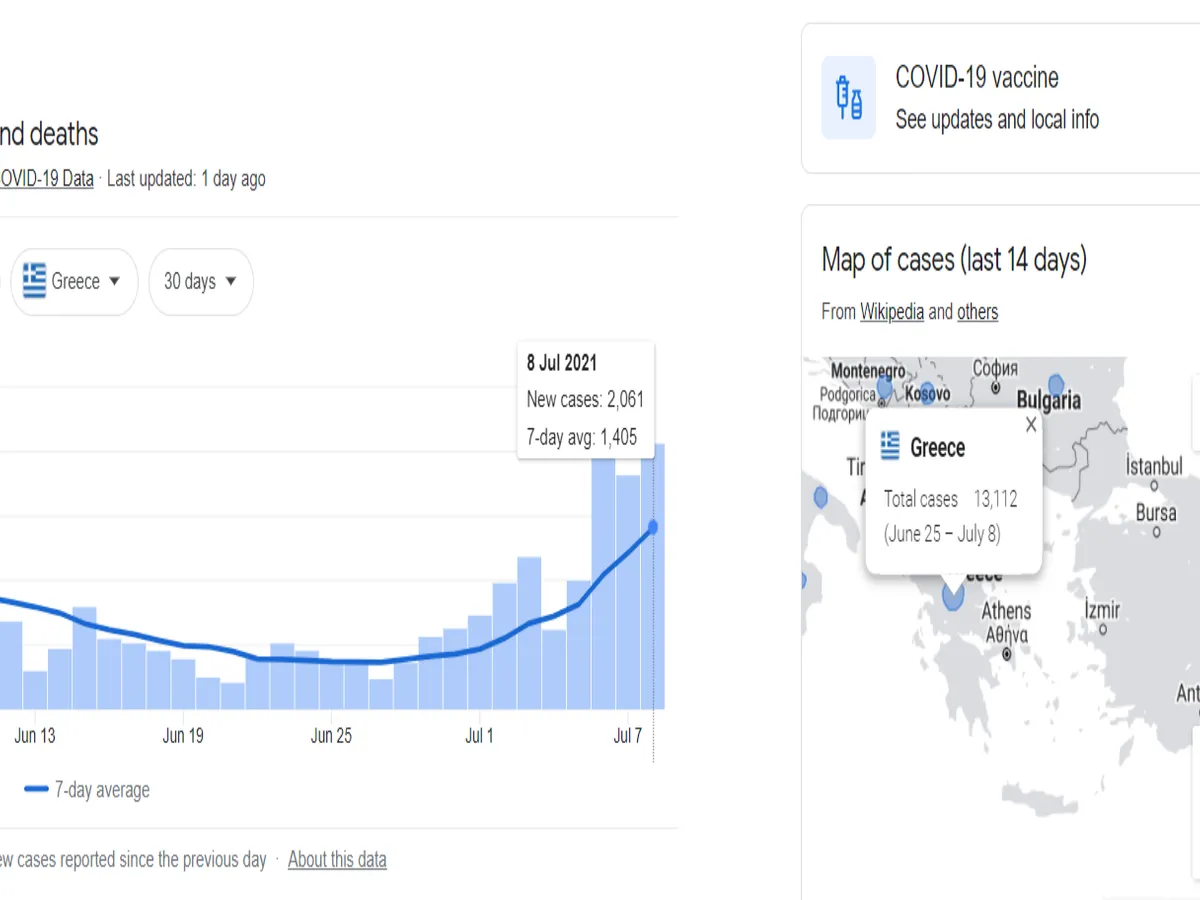Open the COVID-19 Data source link
This screenshot has height=900, width=1200.
click(x=46, y=179)
